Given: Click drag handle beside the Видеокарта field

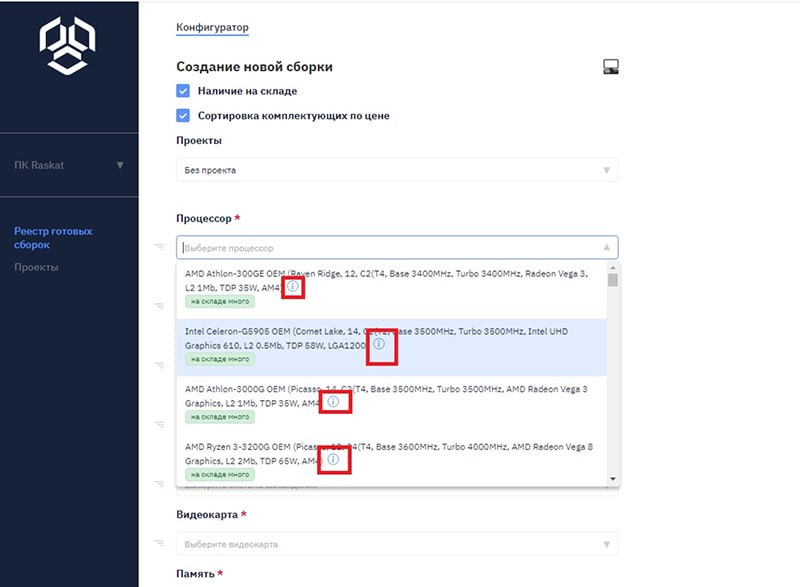Looking at the screenshot, I should 158,543.
